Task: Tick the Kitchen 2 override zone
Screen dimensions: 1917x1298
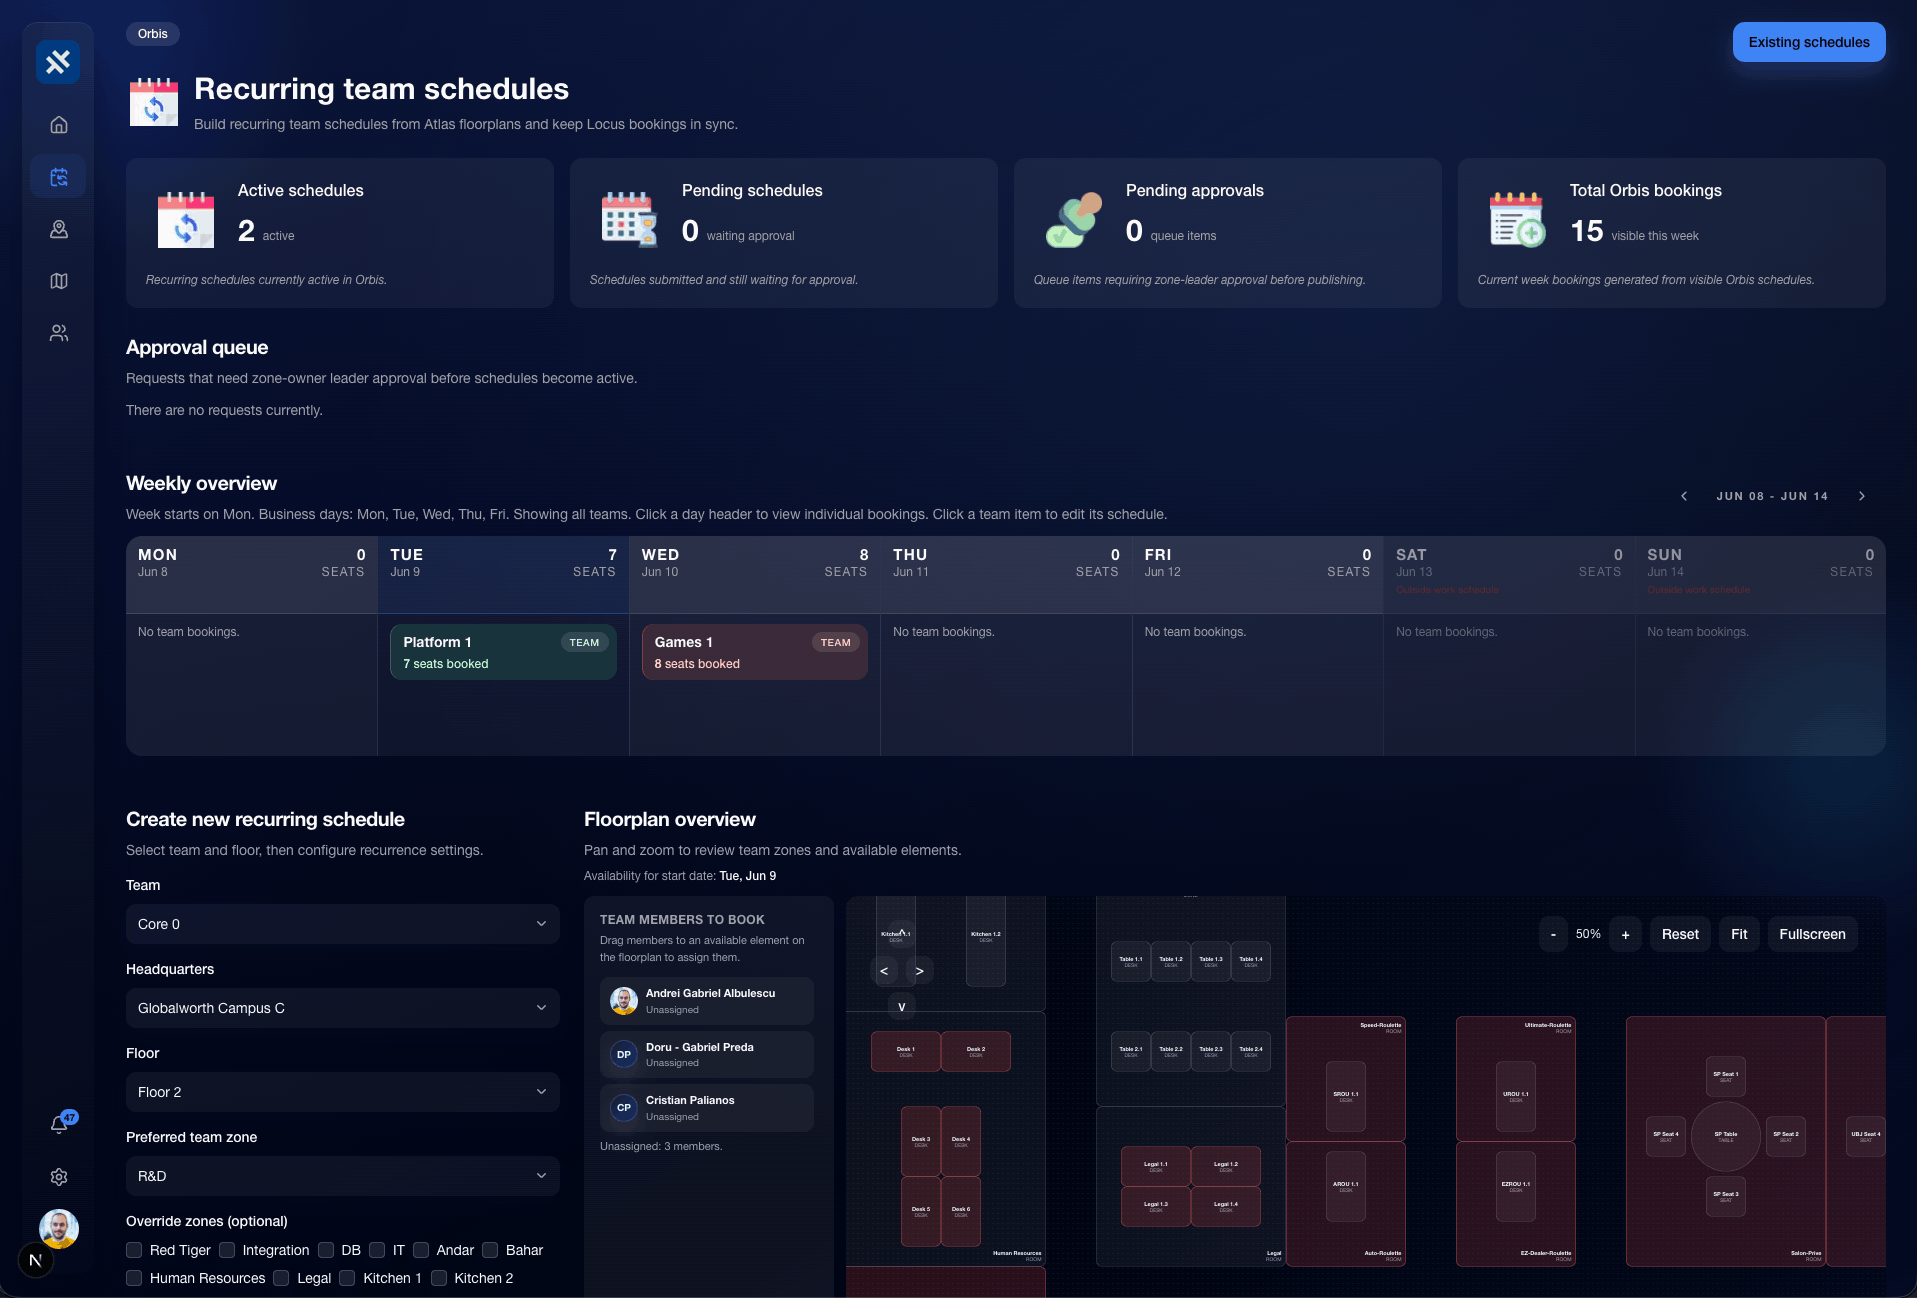Action: 438,1278
